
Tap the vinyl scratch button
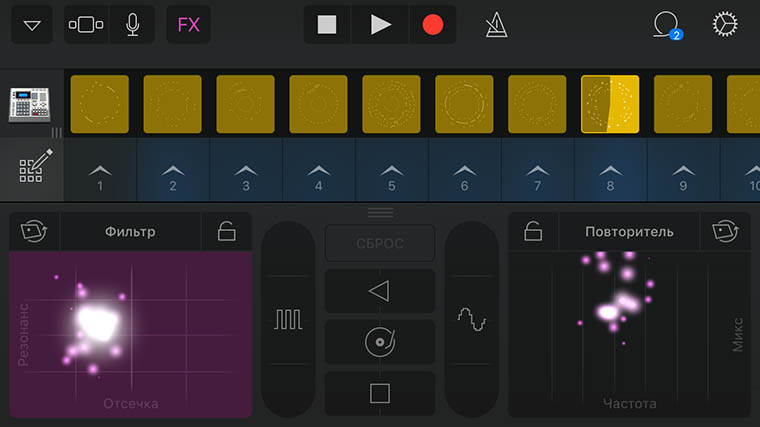coord(380,342)
